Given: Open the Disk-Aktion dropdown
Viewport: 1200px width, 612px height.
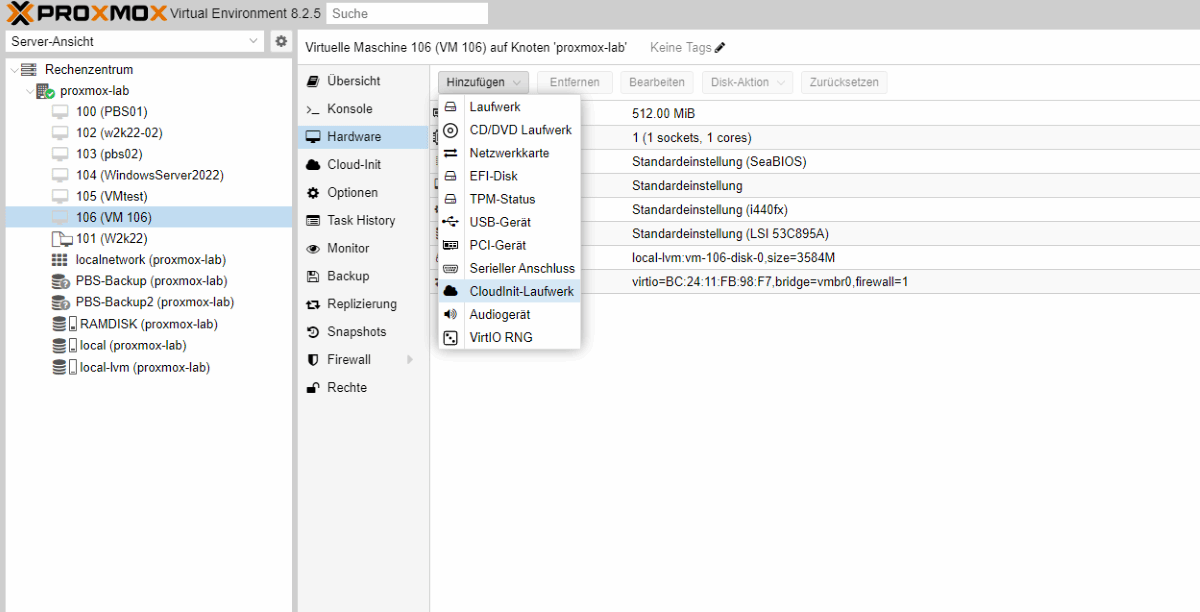Looking at the screenshot, I should point(747,82).
